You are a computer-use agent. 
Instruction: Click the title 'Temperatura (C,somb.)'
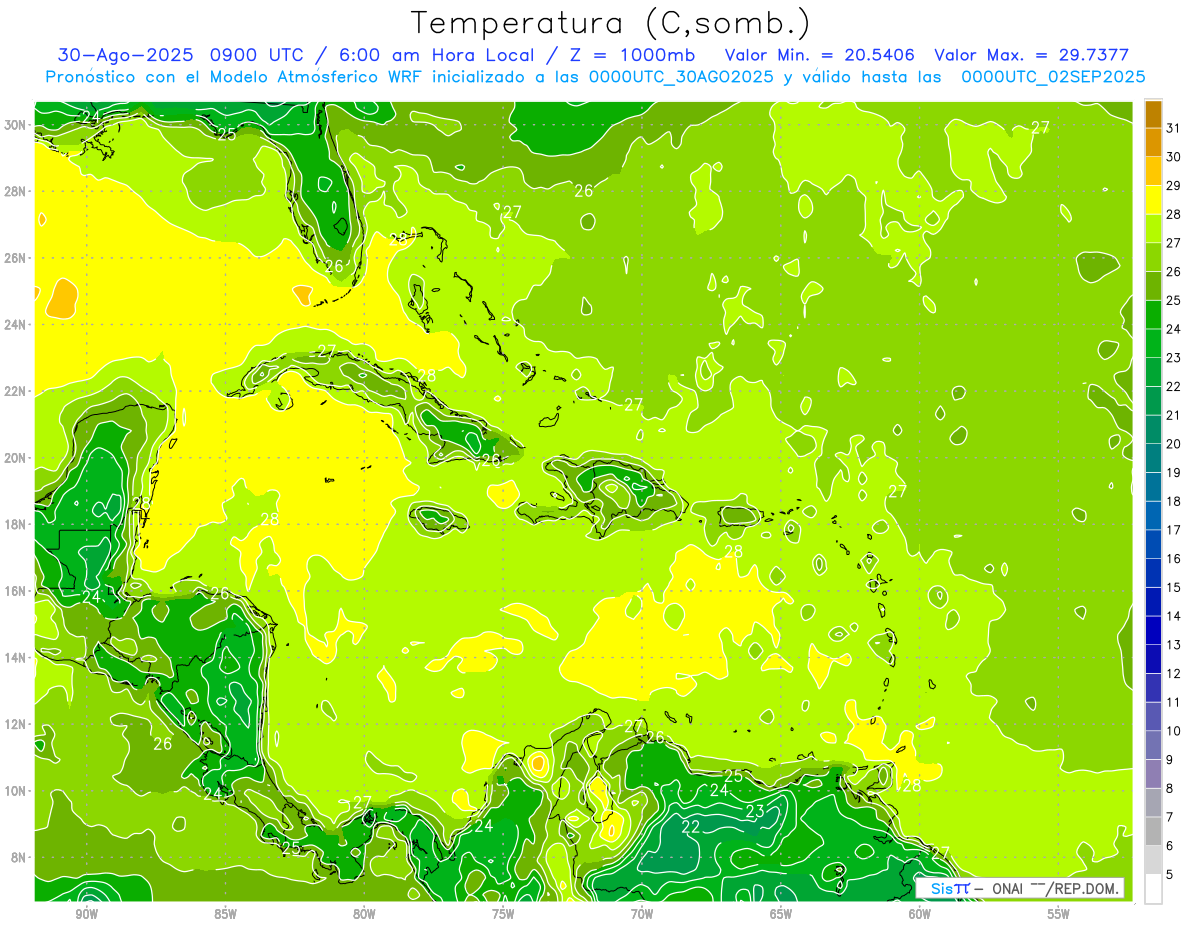(610, 24)
